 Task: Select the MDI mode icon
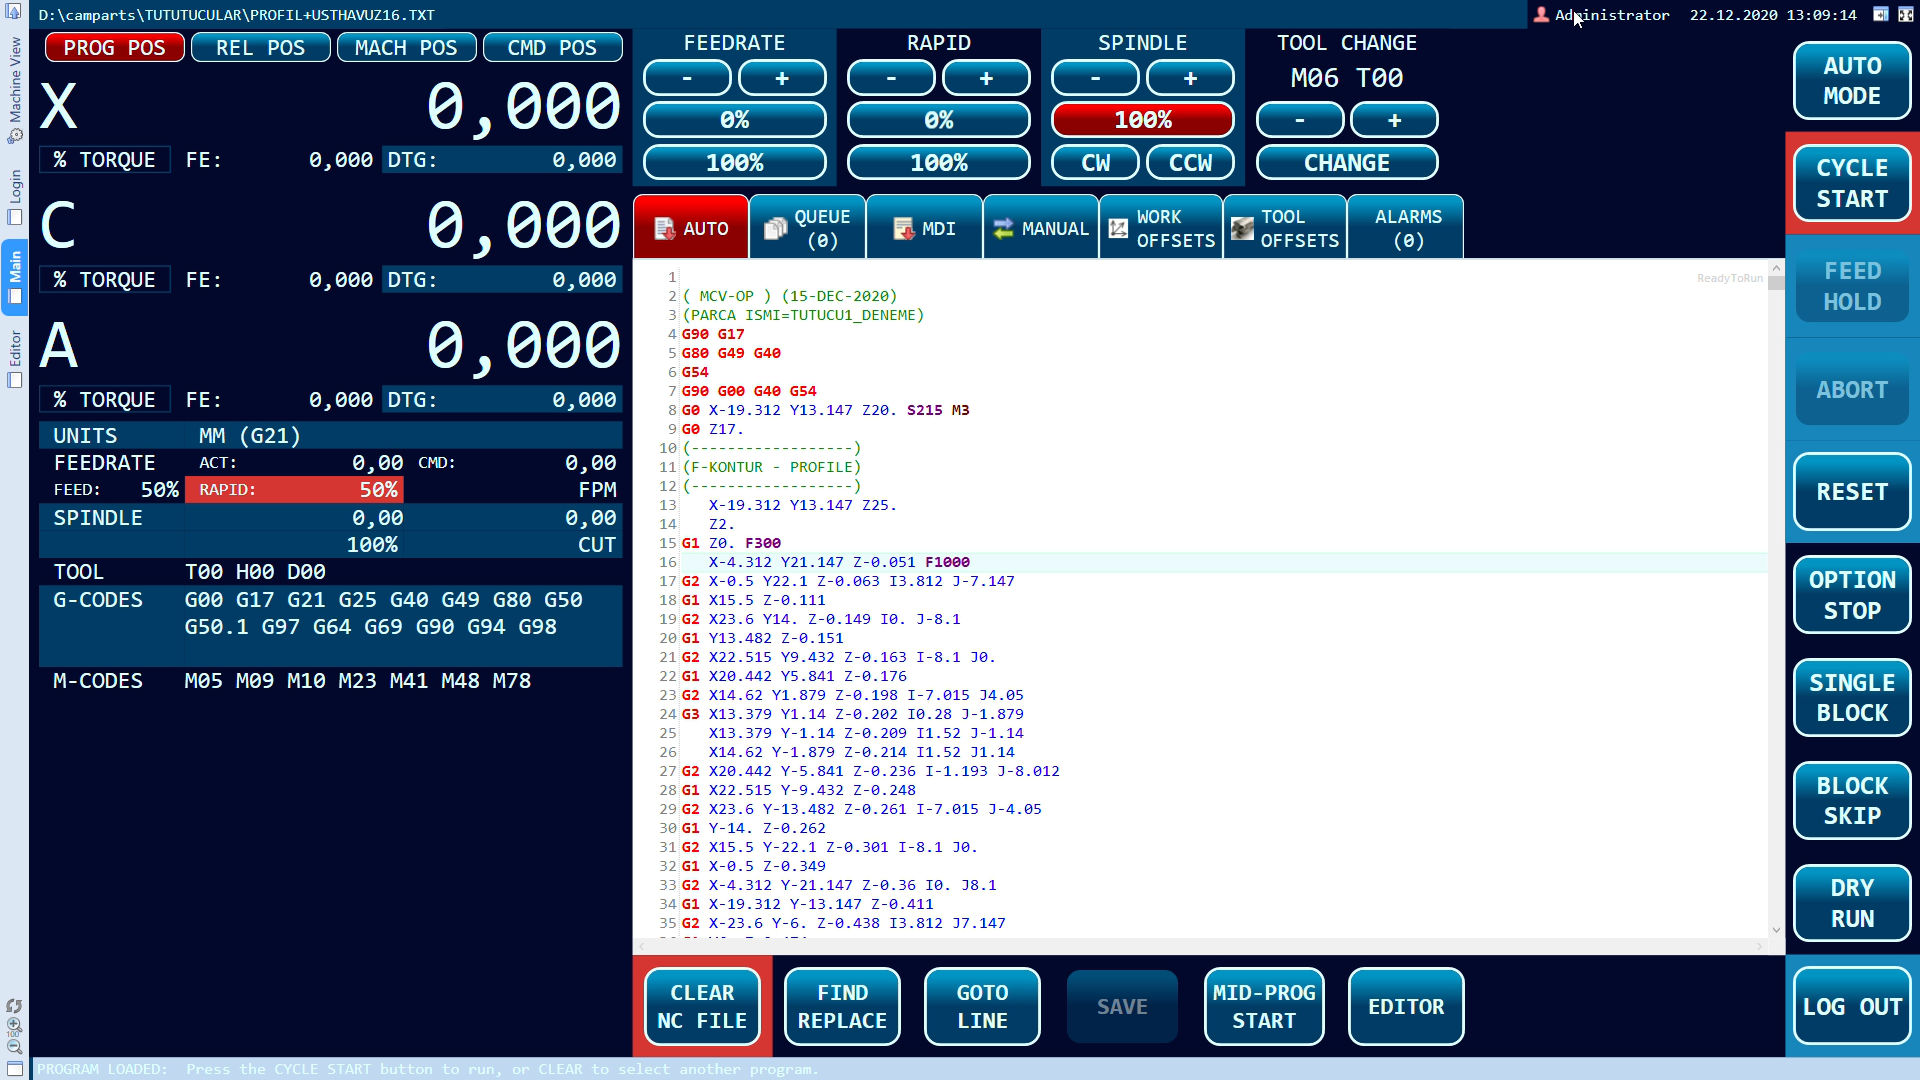(923, 228)
